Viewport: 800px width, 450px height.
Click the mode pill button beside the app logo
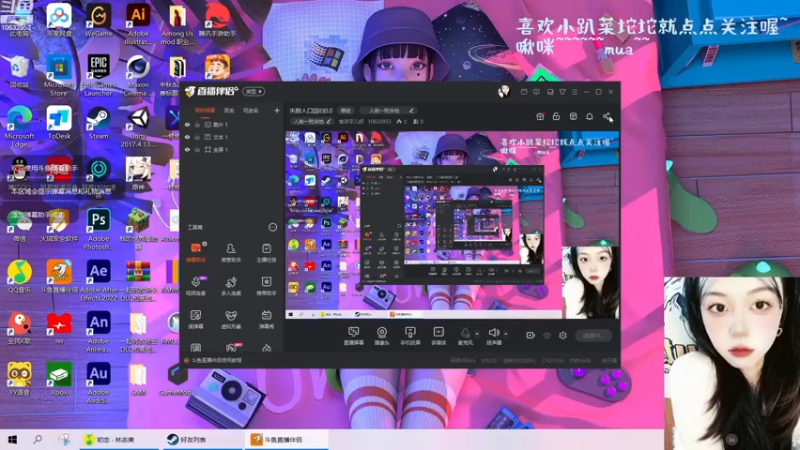click(254, 91)
